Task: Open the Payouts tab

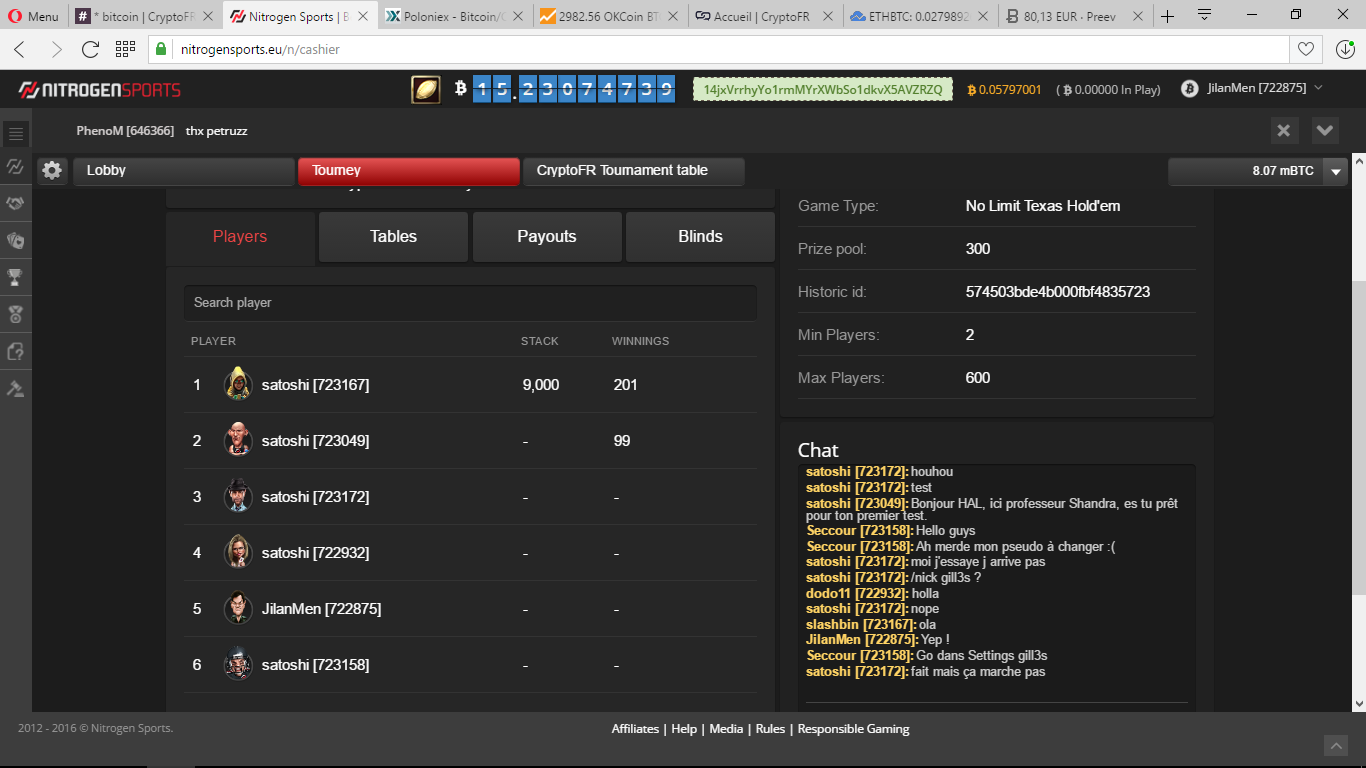Action: 547,237
